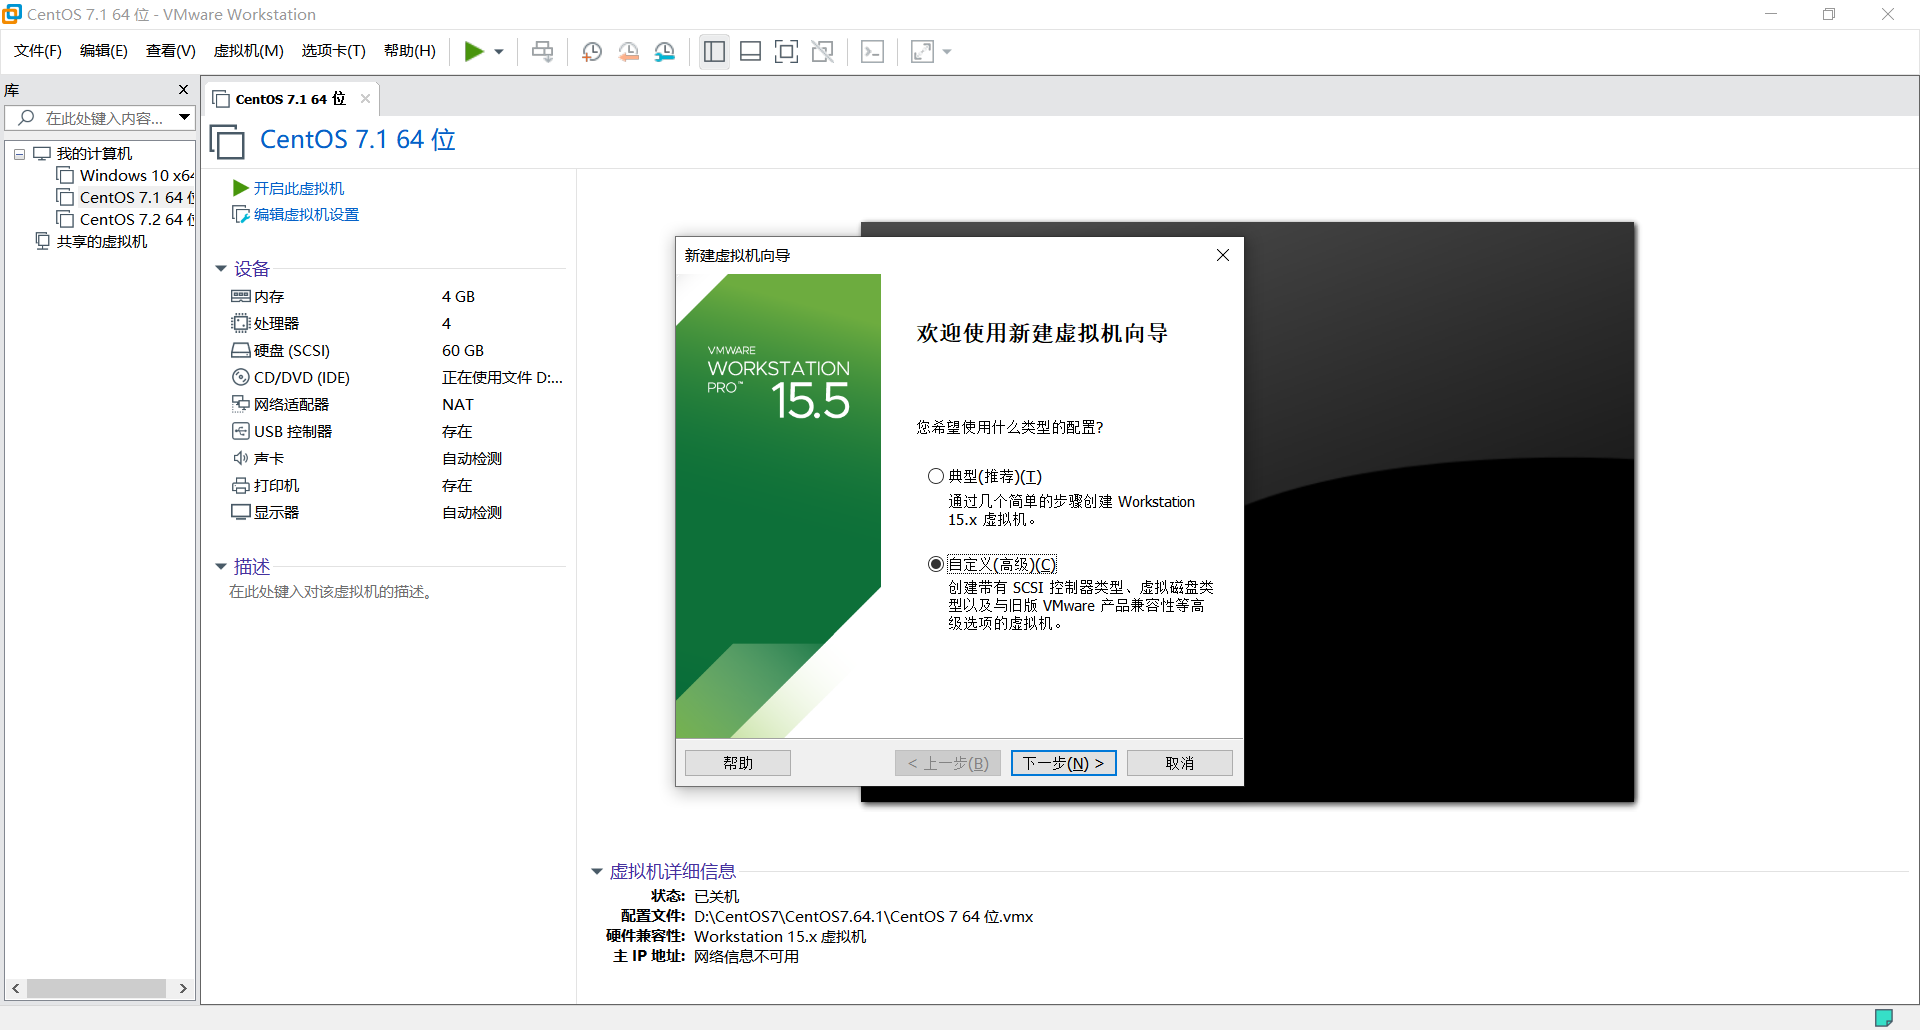Toggle the thumbnail bar view icon
Image resolution: width=1920 pixels, height=1030 pixels.
point(750,52)
